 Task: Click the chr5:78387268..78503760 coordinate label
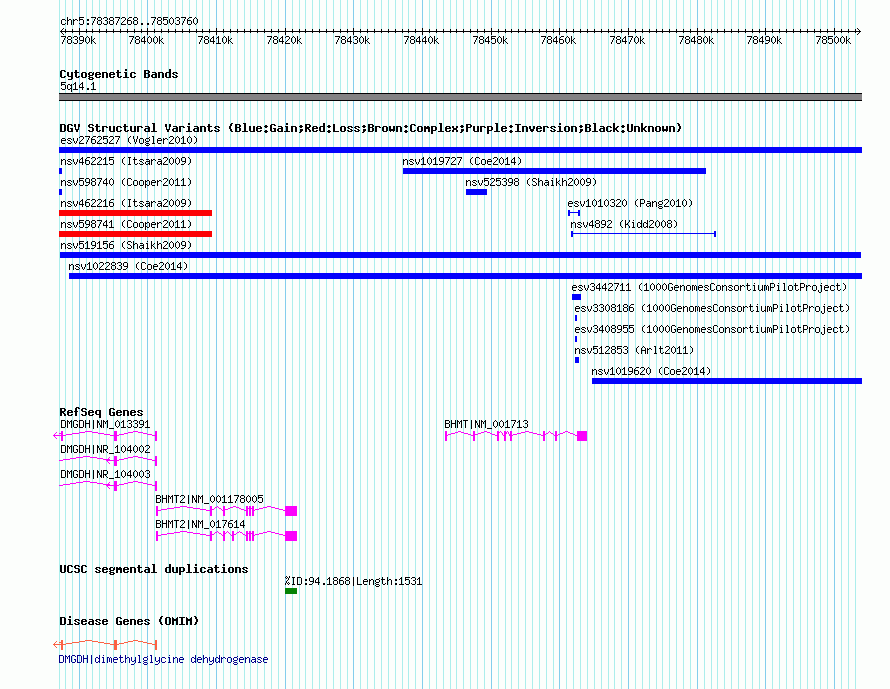(129, 22)
